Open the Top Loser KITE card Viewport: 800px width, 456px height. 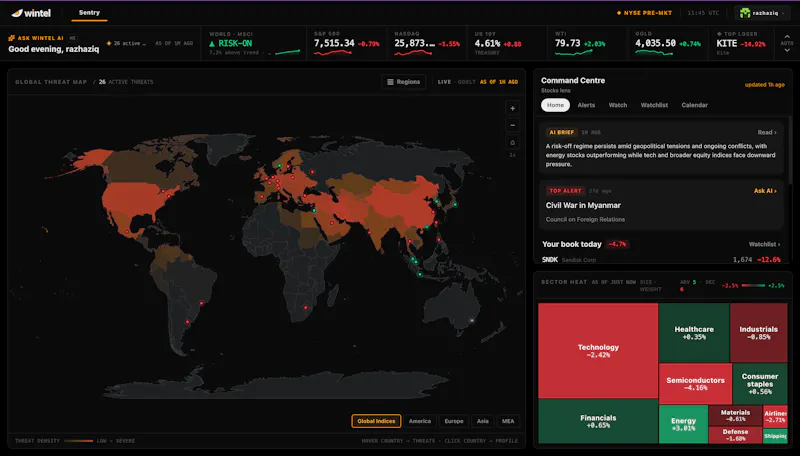coord(741,43)
